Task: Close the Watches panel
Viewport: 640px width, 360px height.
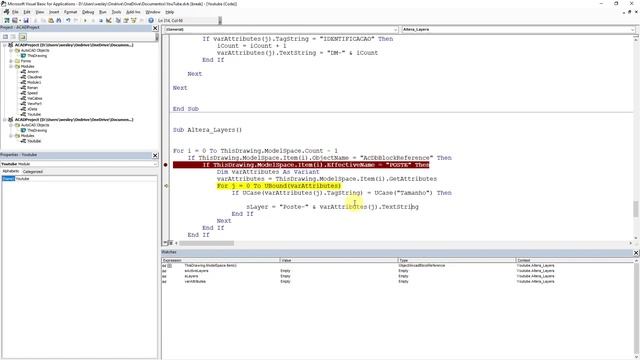Action: 636,253
